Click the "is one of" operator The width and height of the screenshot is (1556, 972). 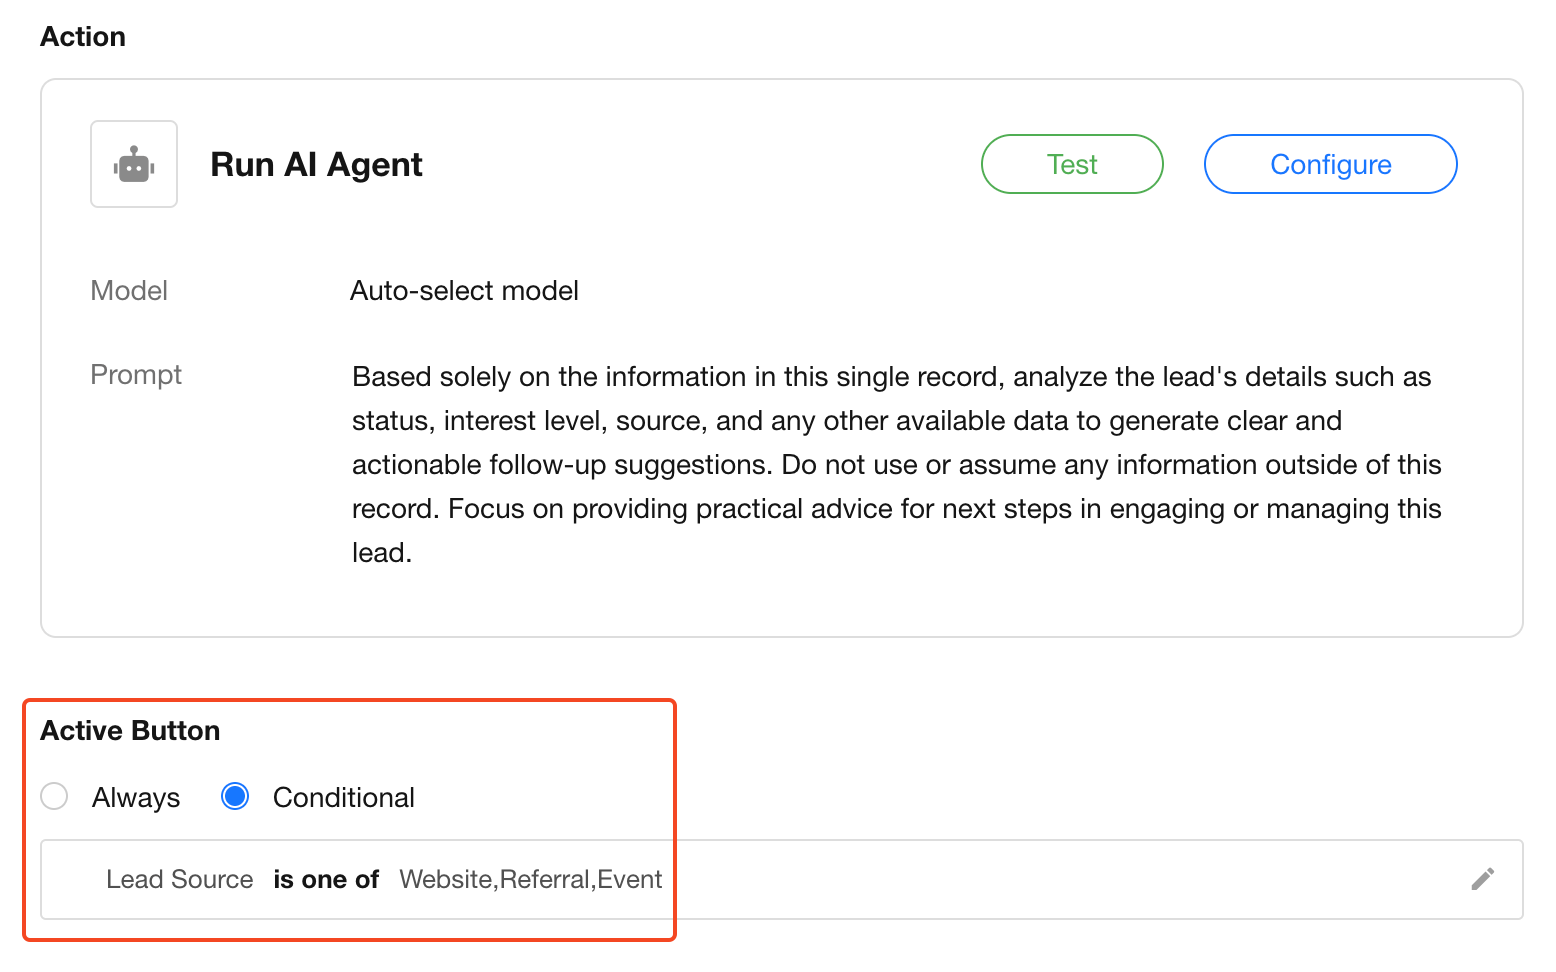pos(326,880)
